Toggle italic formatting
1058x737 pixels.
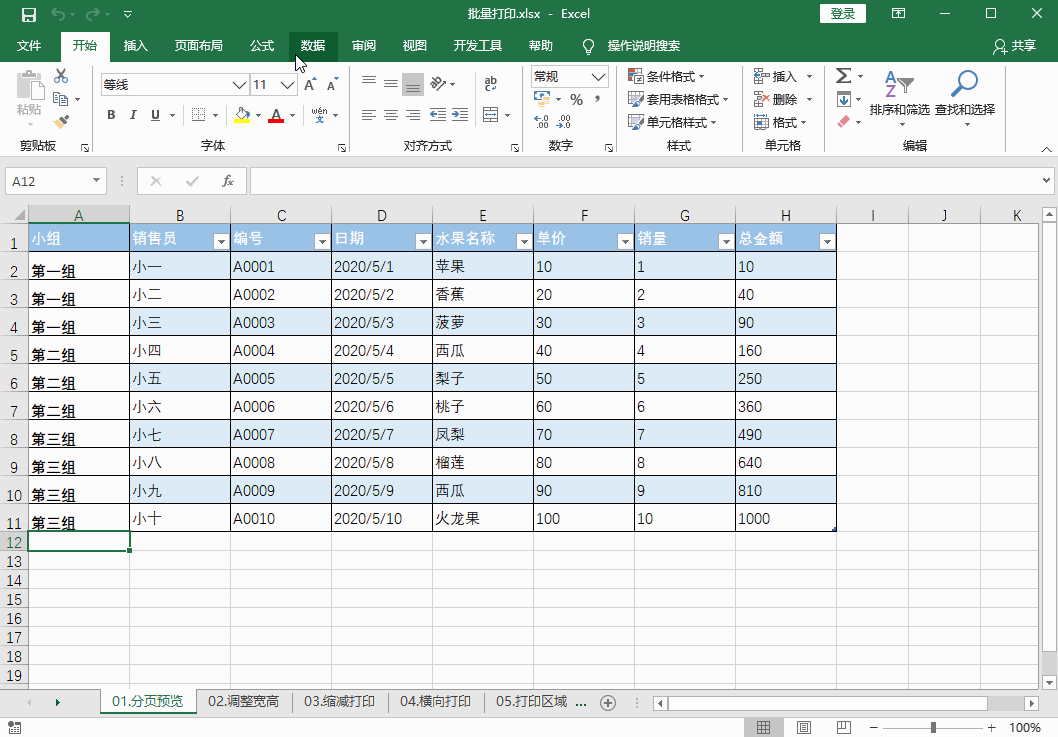[133, 115]
